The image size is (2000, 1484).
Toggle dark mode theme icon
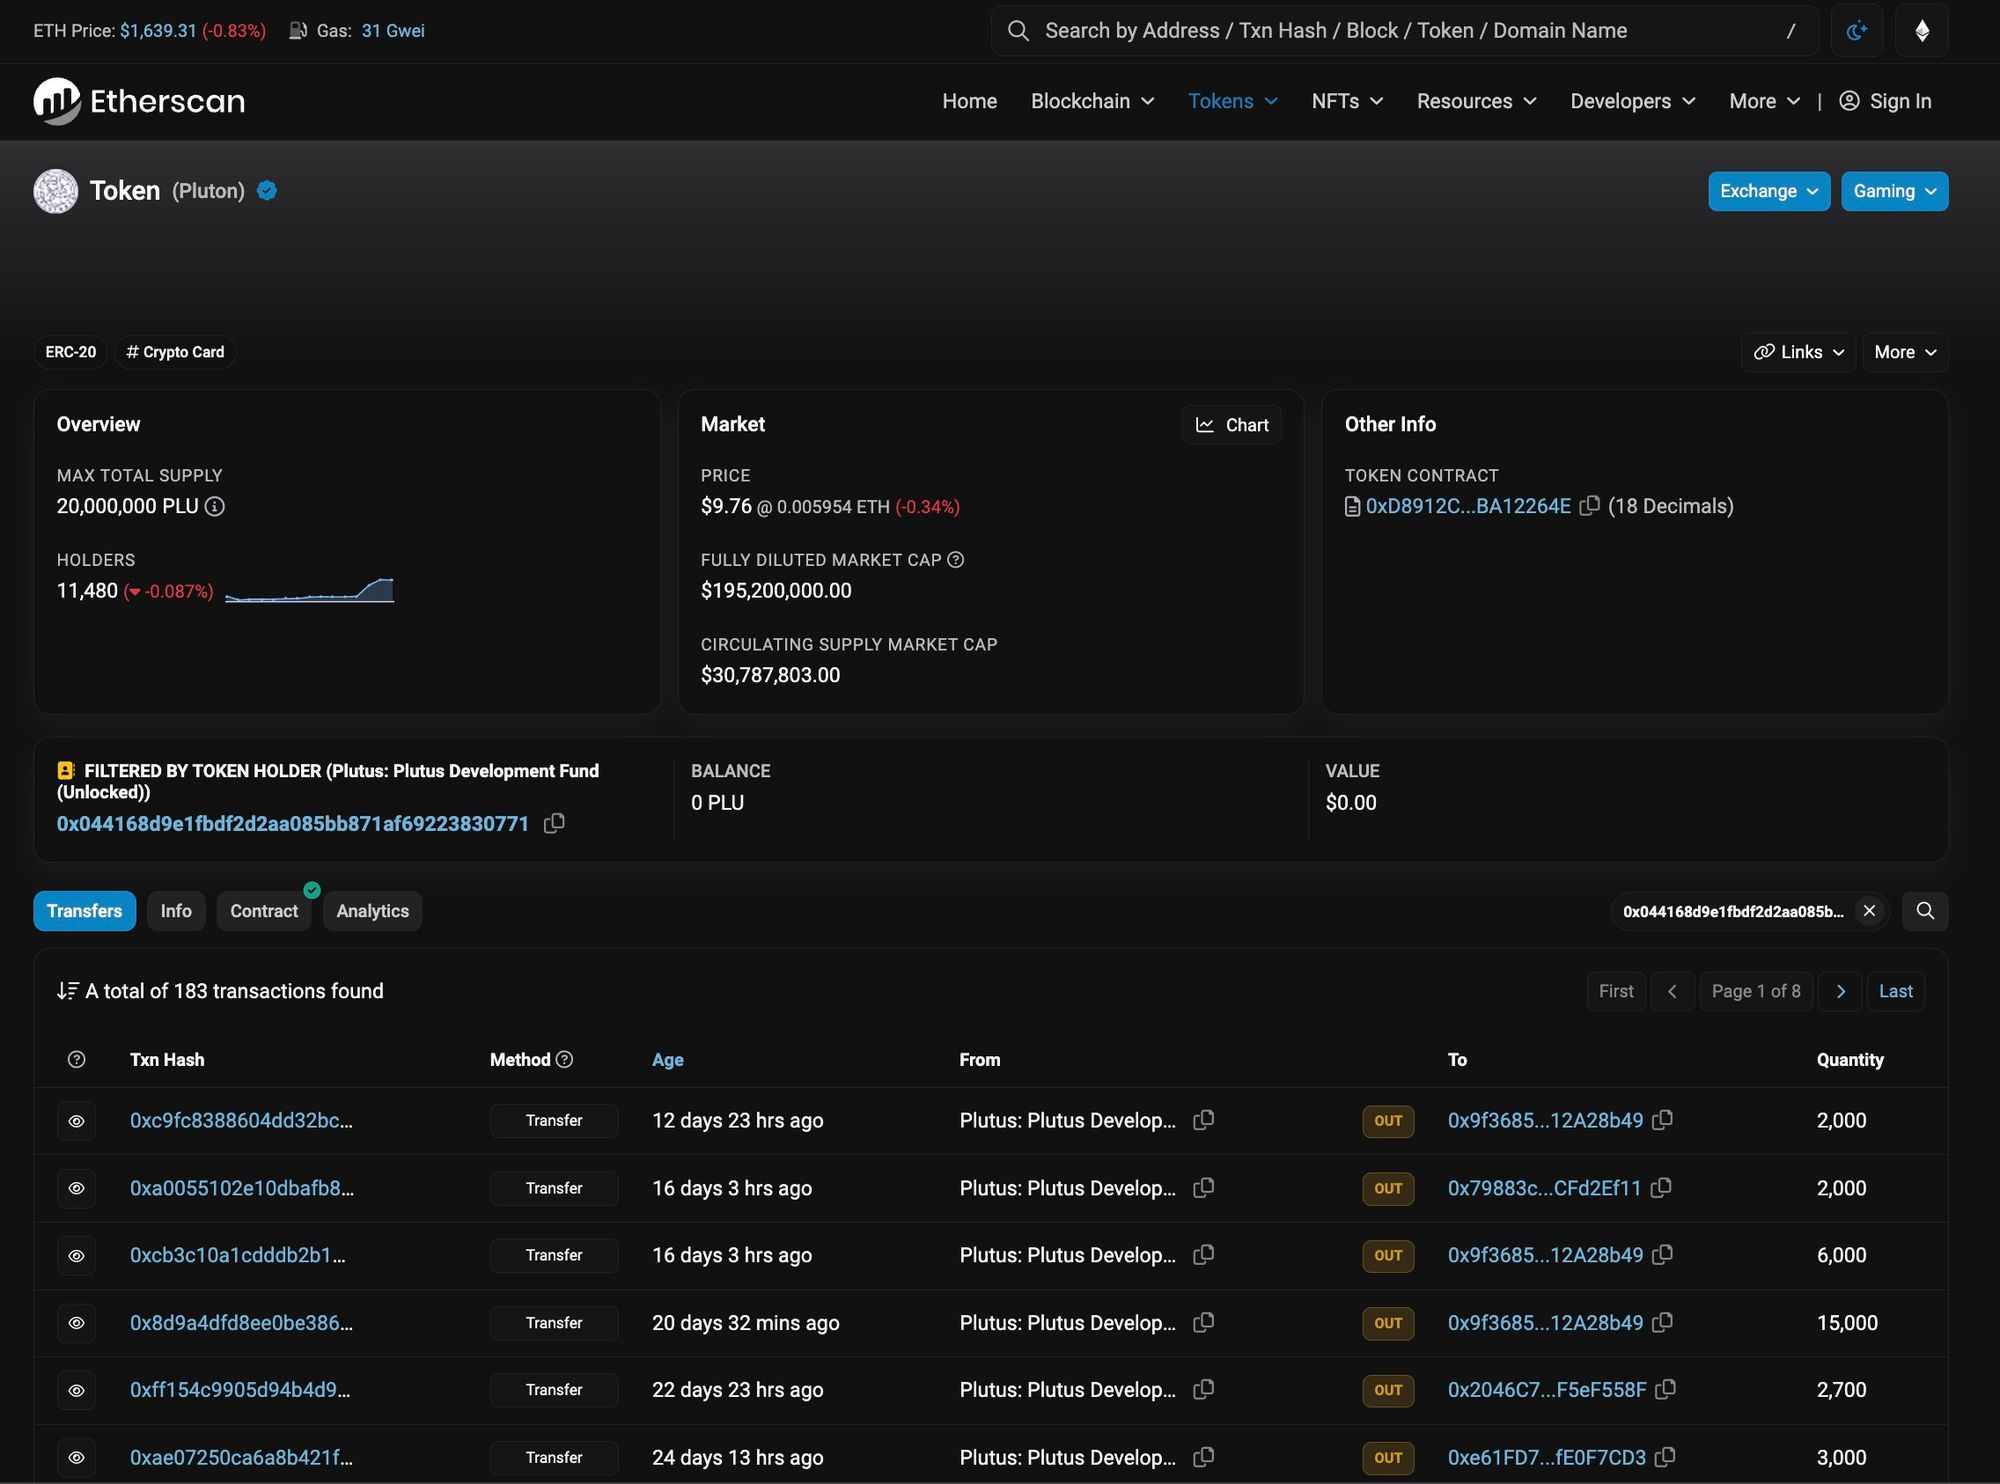click(1857, 31)
